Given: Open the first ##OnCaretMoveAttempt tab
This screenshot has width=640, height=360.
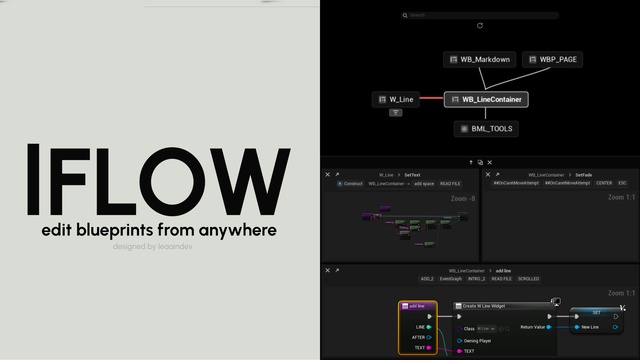Looking at the screenshot, I should (516, 183).
